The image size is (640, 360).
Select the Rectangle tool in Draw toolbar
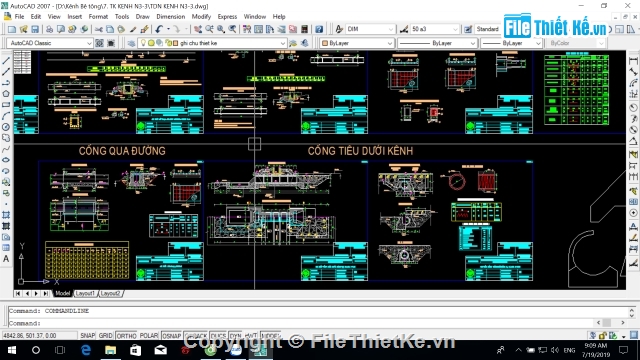pyautogui.click(x=6, y=105)
